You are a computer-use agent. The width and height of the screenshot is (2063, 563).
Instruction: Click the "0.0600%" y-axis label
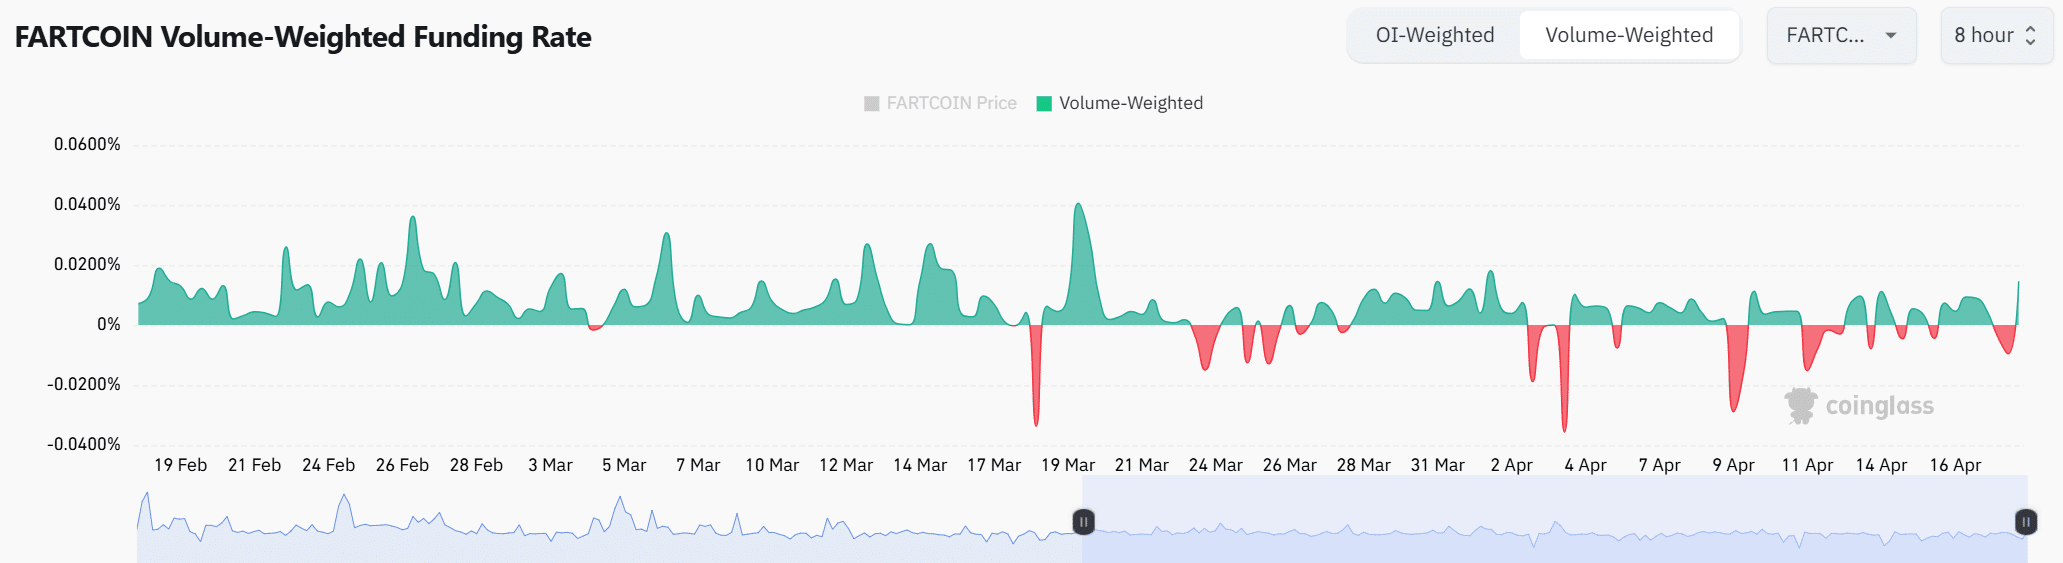pos(87,144)
